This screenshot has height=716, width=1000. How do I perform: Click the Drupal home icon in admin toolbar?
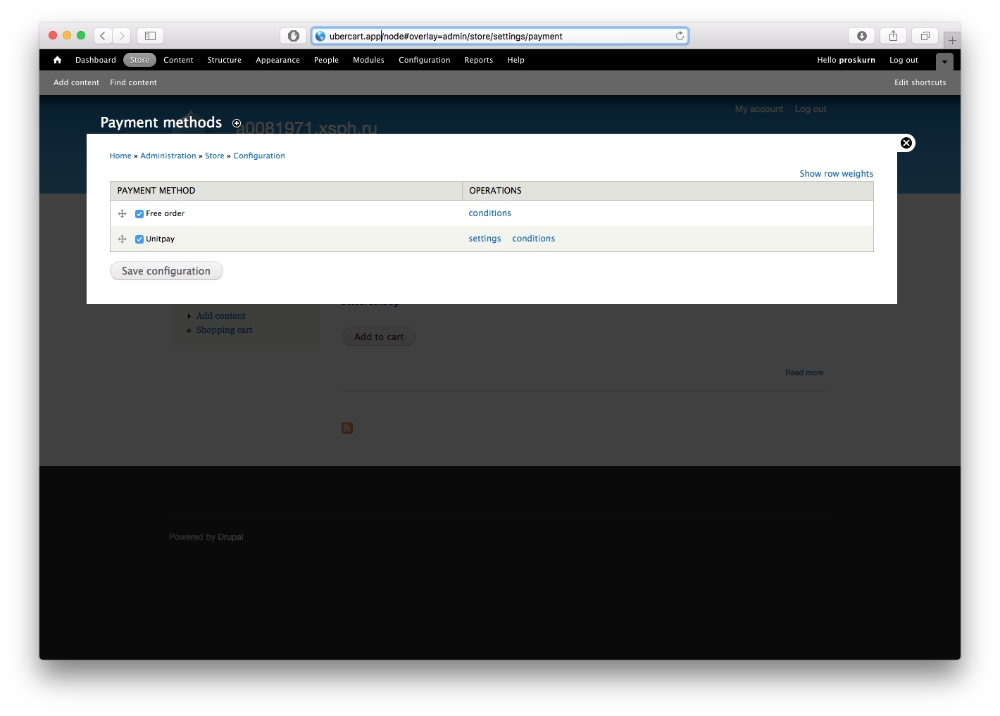57,60
